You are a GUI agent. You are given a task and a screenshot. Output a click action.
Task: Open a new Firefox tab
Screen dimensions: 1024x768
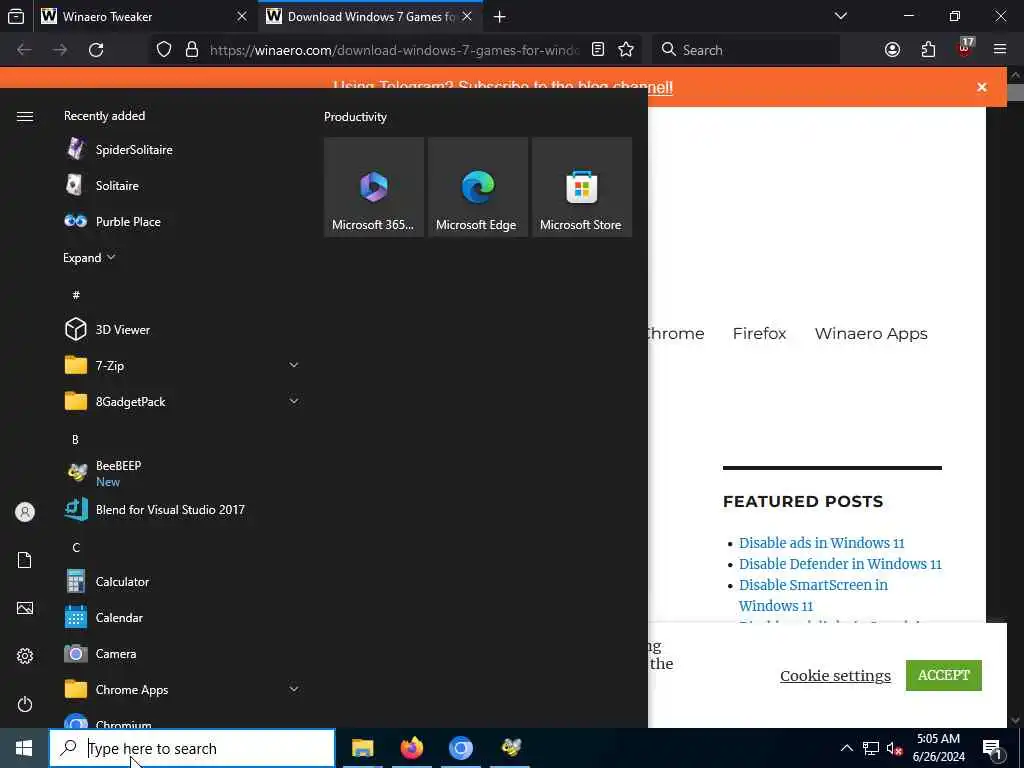500,16
